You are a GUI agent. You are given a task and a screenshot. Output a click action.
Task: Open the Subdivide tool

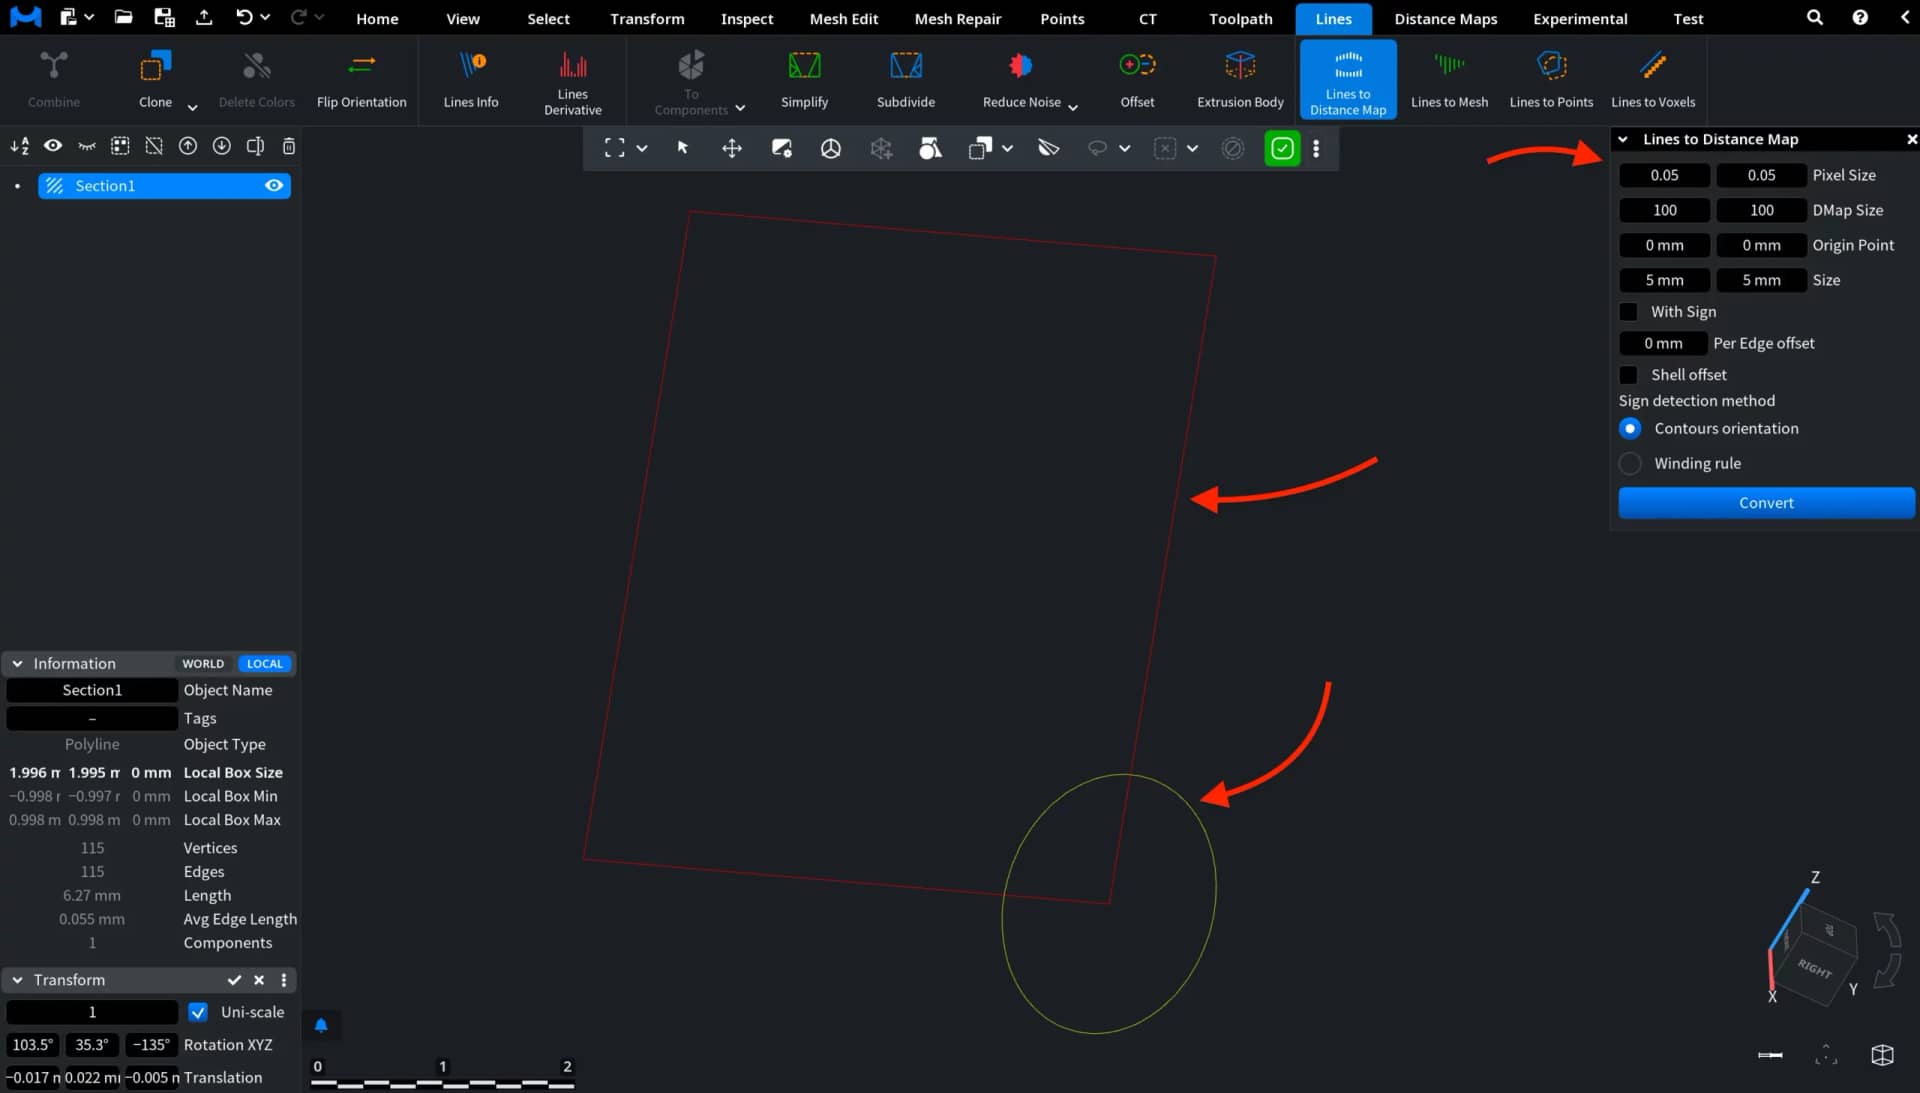[905, 80]
